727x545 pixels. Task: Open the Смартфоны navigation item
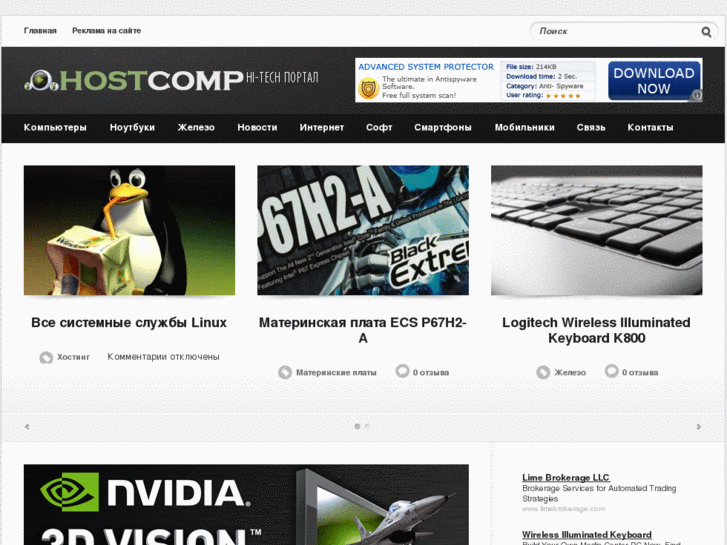[443, 128]
